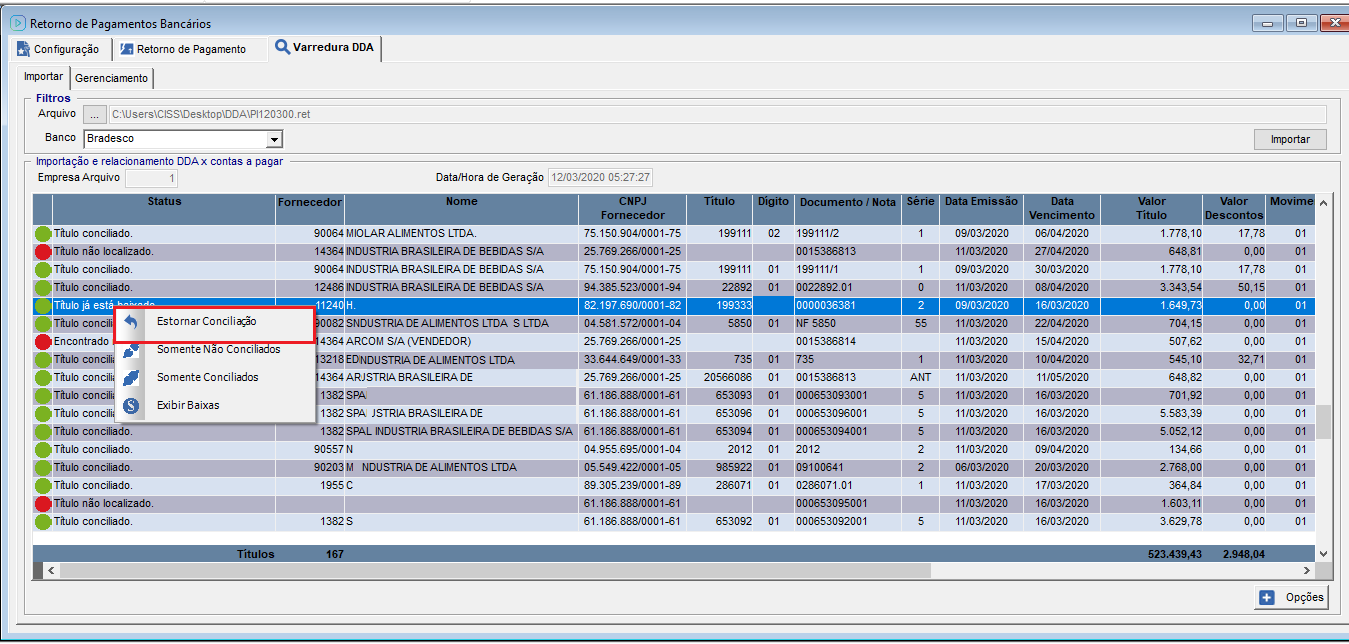Click the Retorno de Pagamento tab icon

(126, 49)
